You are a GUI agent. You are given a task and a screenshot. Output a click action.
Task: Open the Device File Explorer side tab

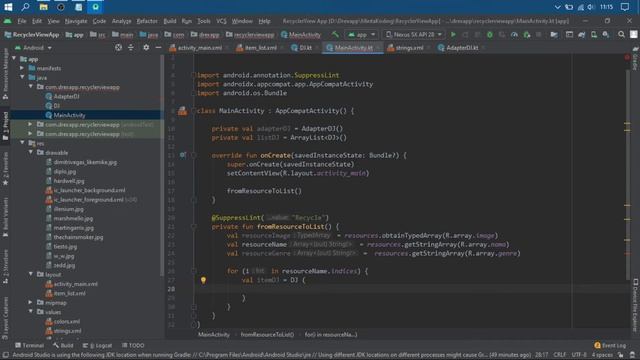point(636,305)
